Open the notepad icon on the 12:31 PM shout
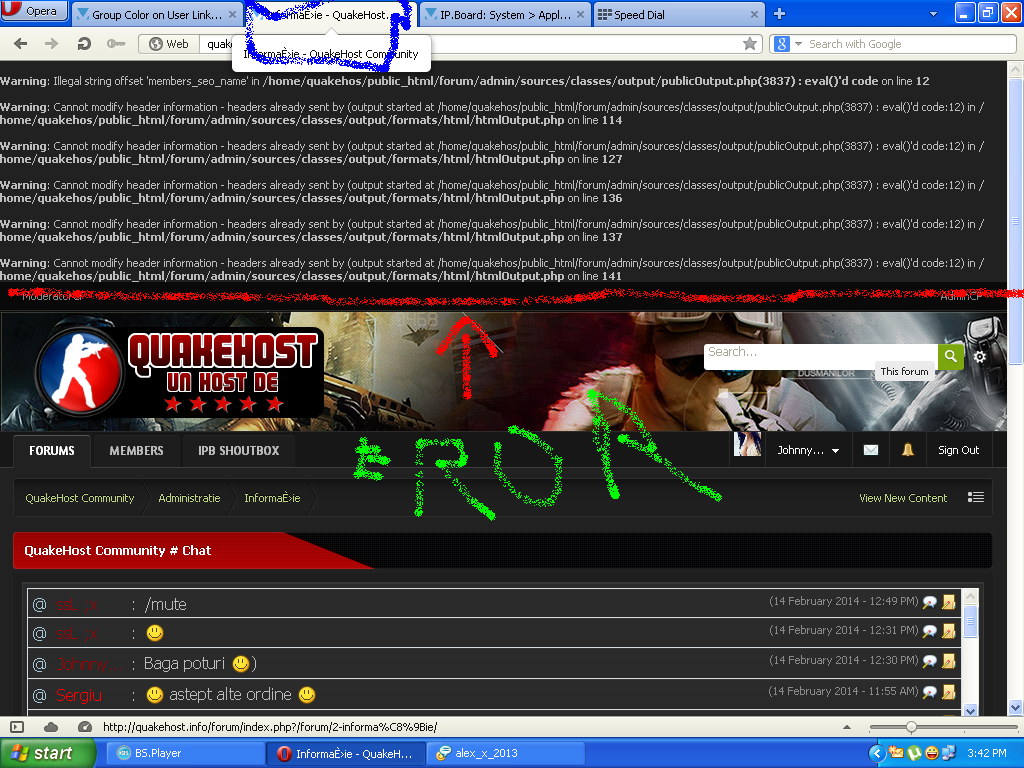1024x768 pixels. [949, 631]
